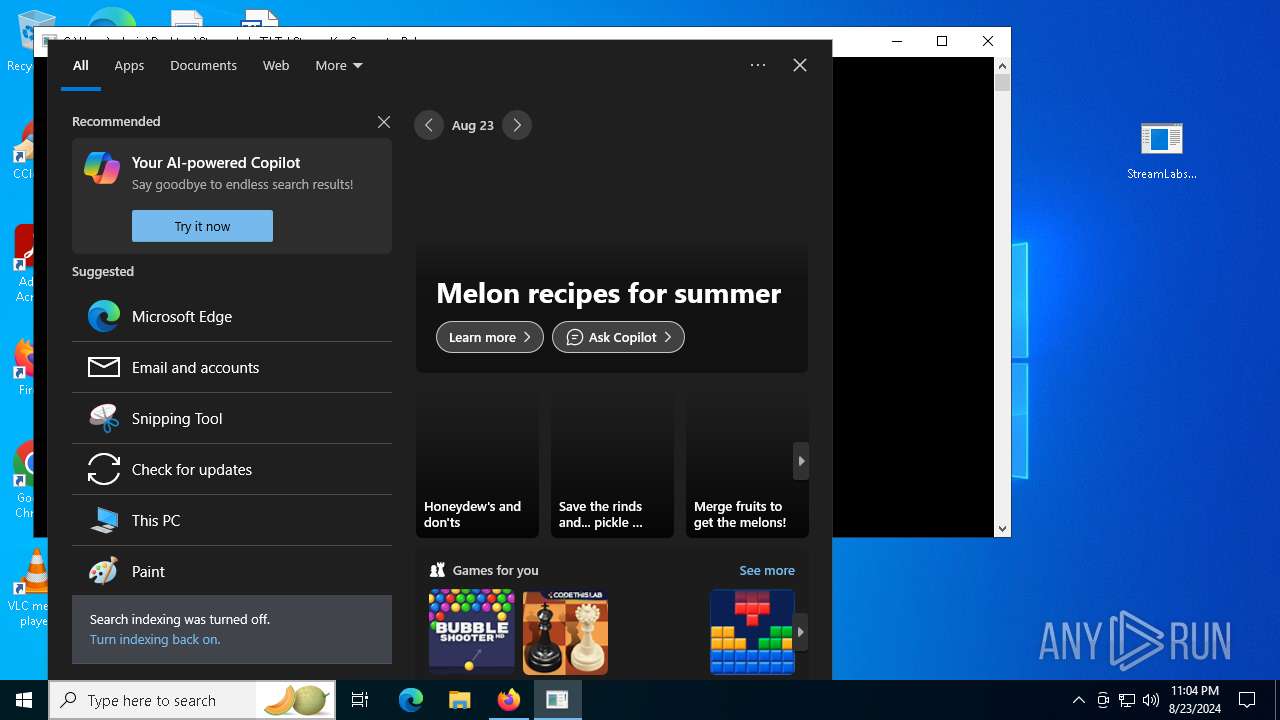Screen dimensions: 1280x720
Task: Open File Explorer from taskbar
Action: pos(460,700)
